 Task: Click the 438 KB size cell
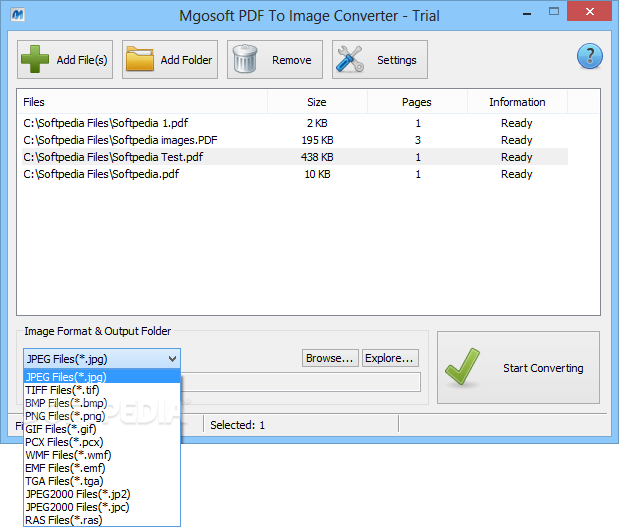[317, 157]
